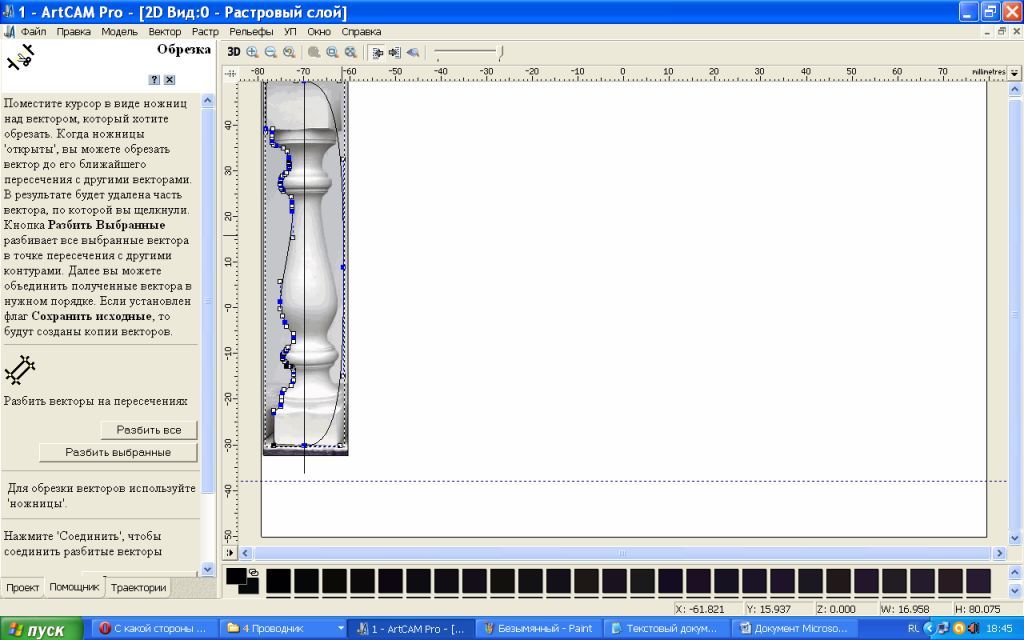Open the Рельефы menu
The height and width of the screenshot is (640, 1024).
pyautogui.click(x=251, y=31)
